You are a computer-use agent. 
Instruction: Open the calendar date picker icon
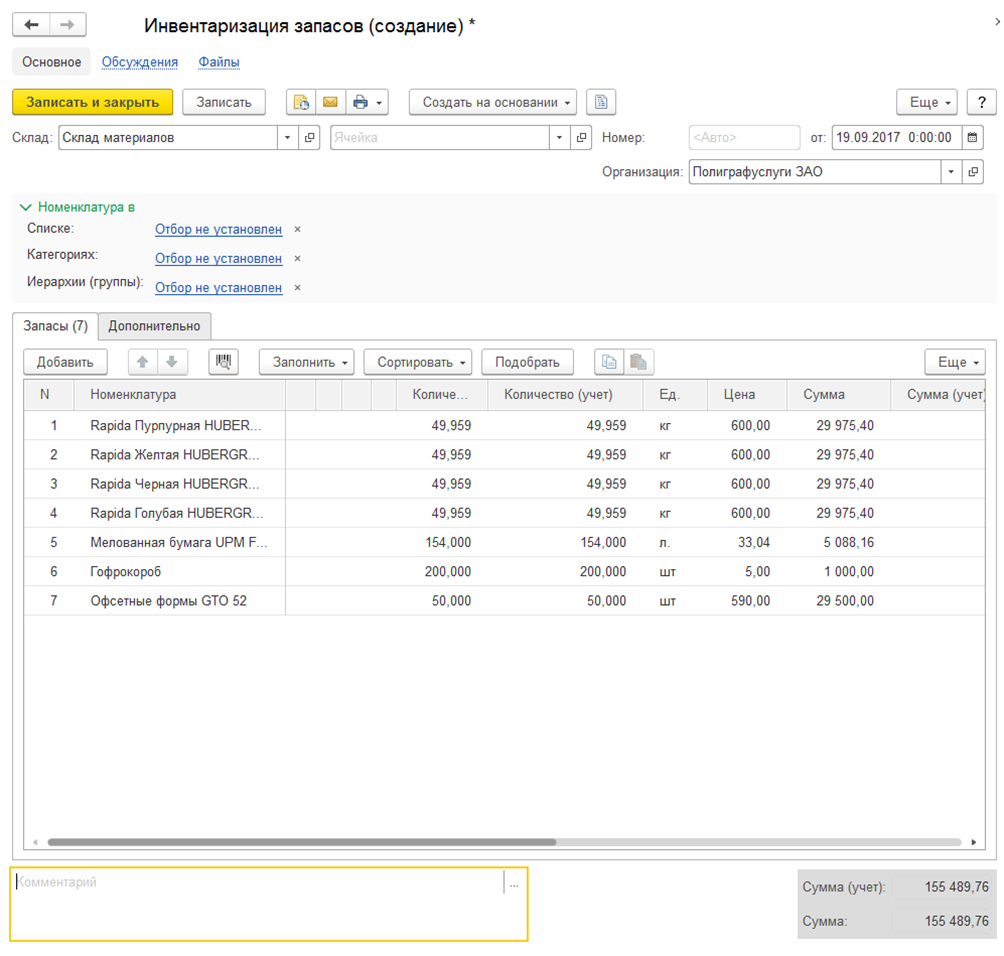pos(972,138)
